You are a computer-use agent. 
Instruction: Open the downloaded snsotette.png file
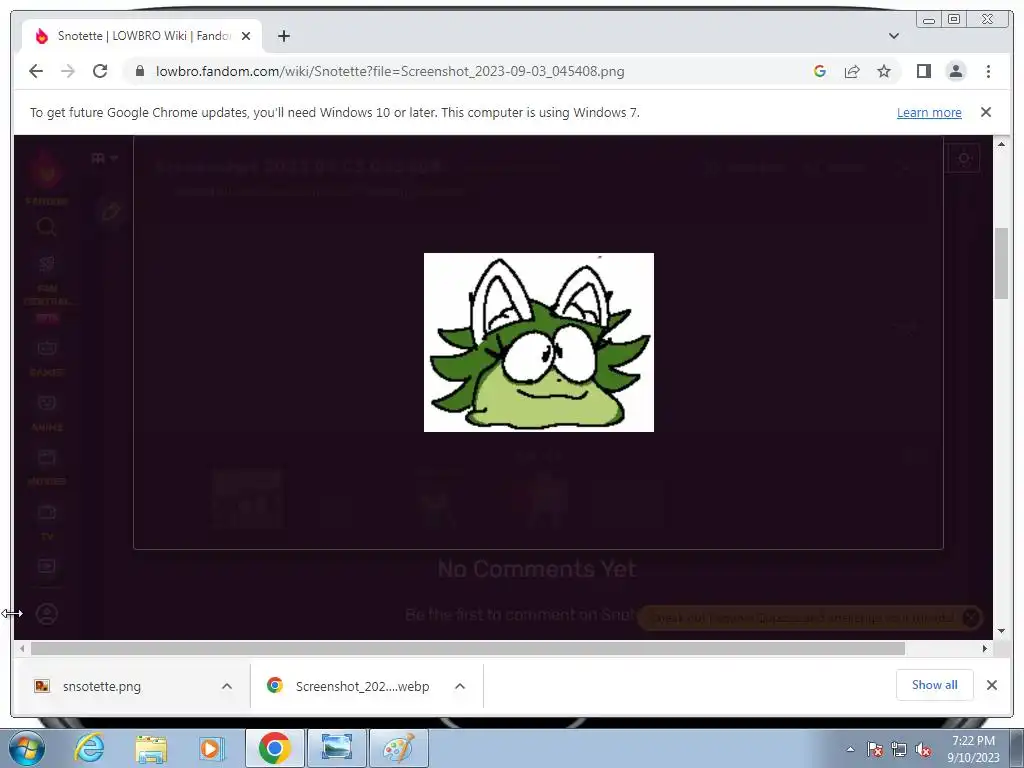(101, 686)
